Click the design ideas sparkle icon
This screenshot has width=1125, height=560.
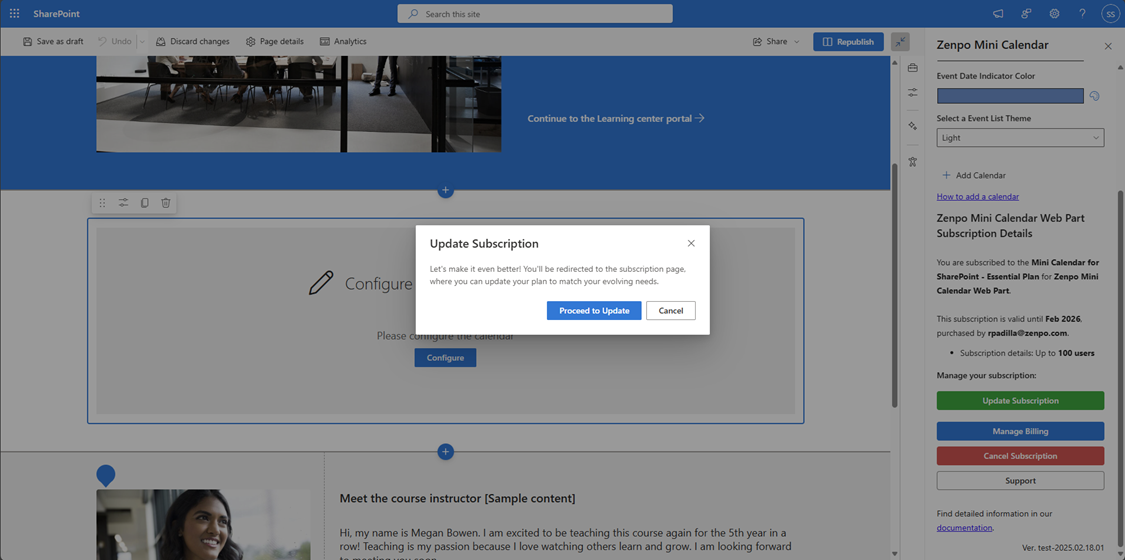coord(912,126)
